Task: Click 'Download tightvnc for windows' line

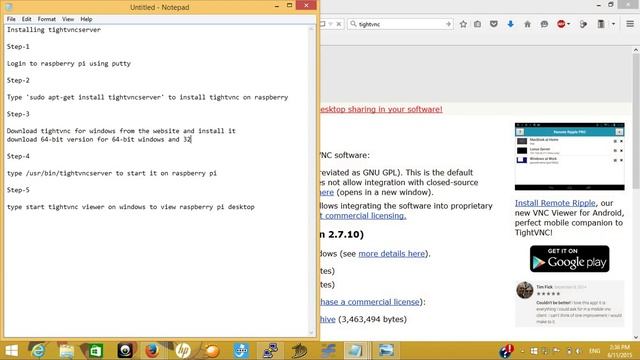Action: 121,131
